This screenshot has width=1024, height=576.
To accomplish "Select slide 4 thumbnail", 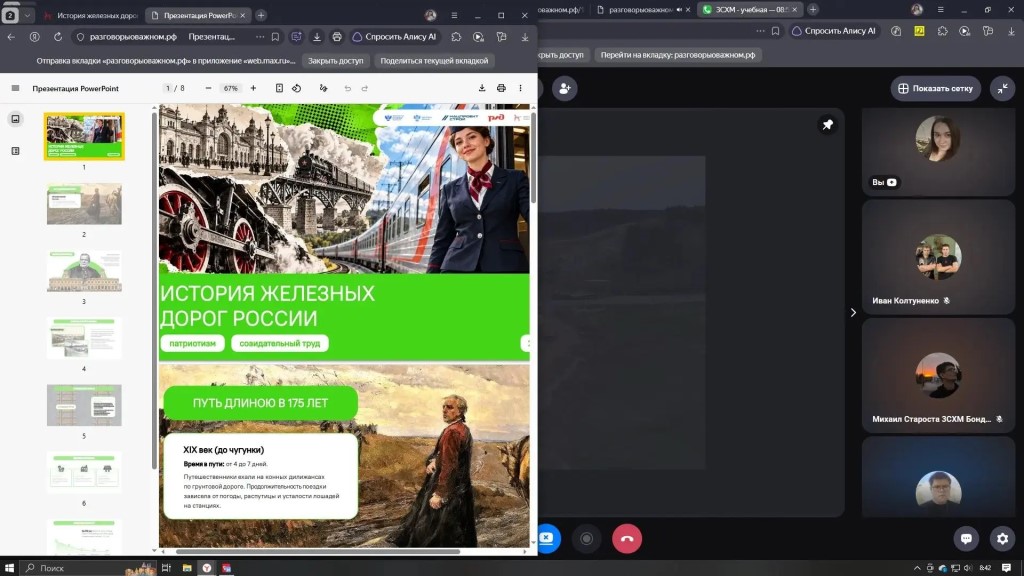I will pos(84,338).
